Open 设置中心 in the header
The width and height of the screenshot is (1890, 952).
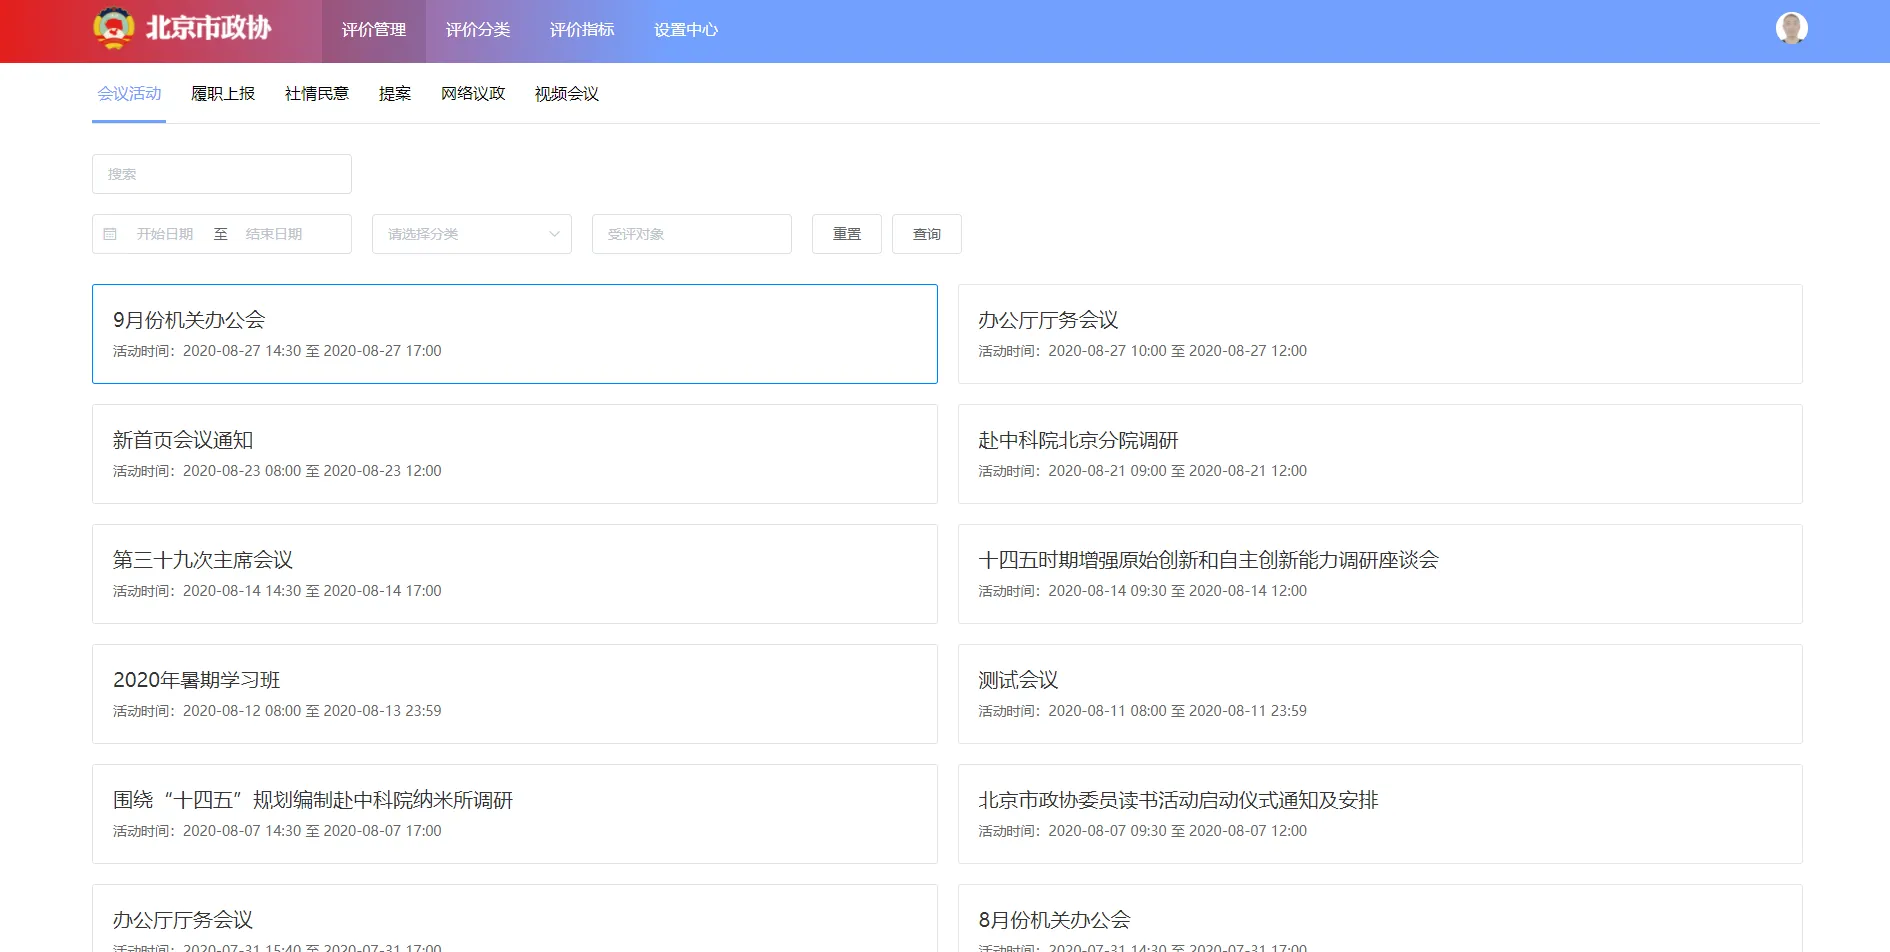[686, 30]
